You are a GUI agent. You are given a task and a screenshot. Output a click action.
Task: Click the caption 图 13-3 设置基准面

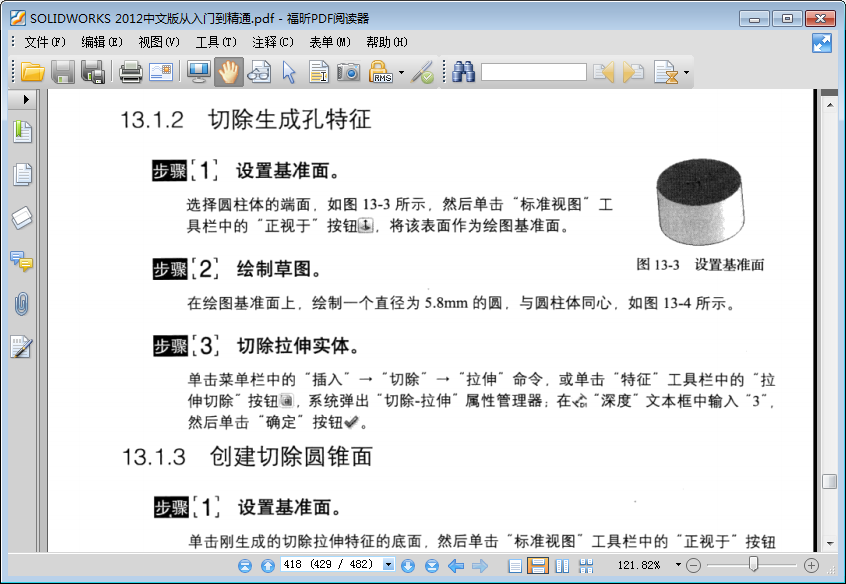pyautogui.click(x=700, y=264)
